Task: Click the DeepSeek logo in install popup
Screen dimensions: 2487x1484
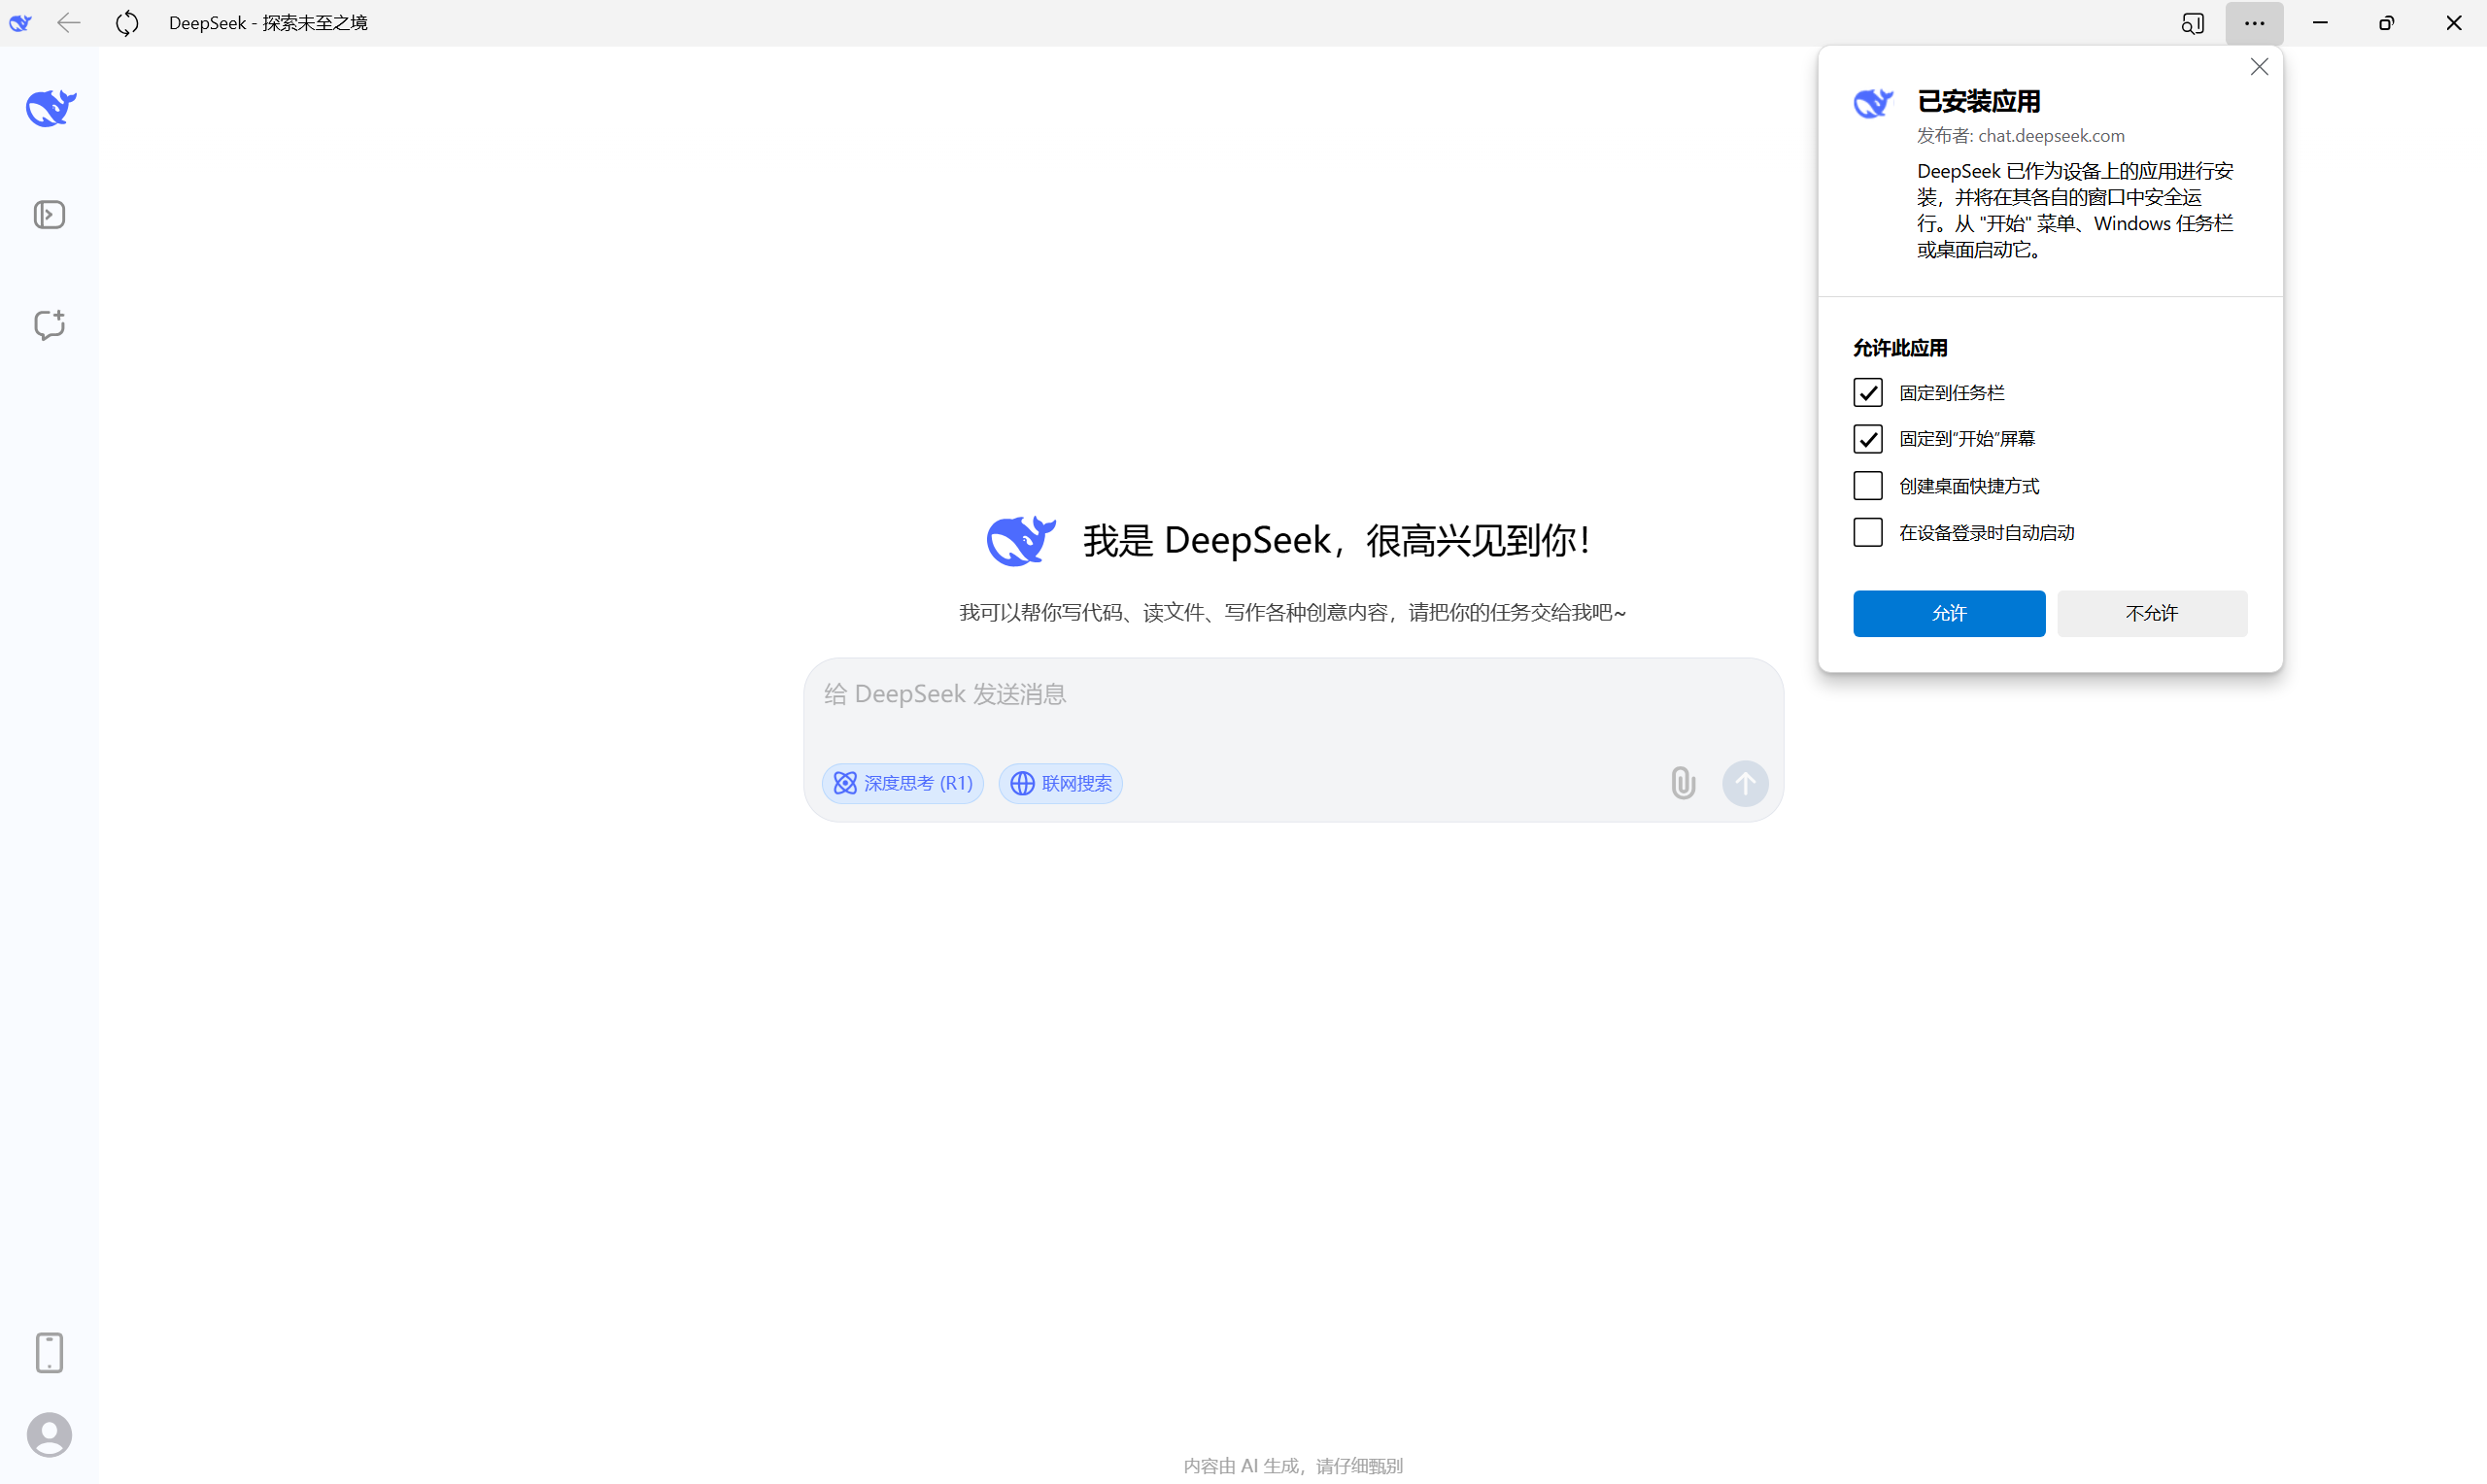Action: point(1873,103)
